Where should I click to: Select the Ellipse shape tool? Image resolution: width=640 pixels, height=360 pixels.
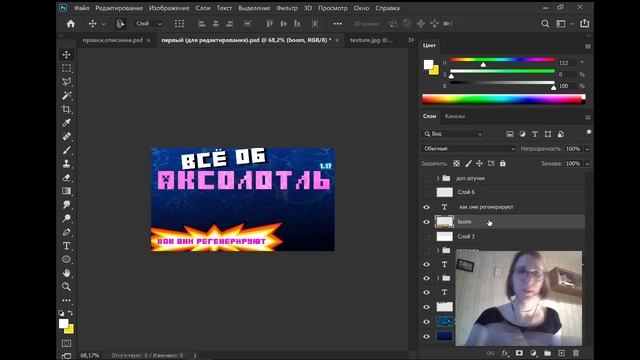[x=67, y=259]
